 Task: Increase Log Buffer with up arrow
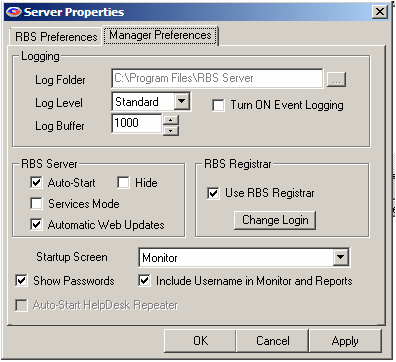pyautogui.click(x=171, y=120)
